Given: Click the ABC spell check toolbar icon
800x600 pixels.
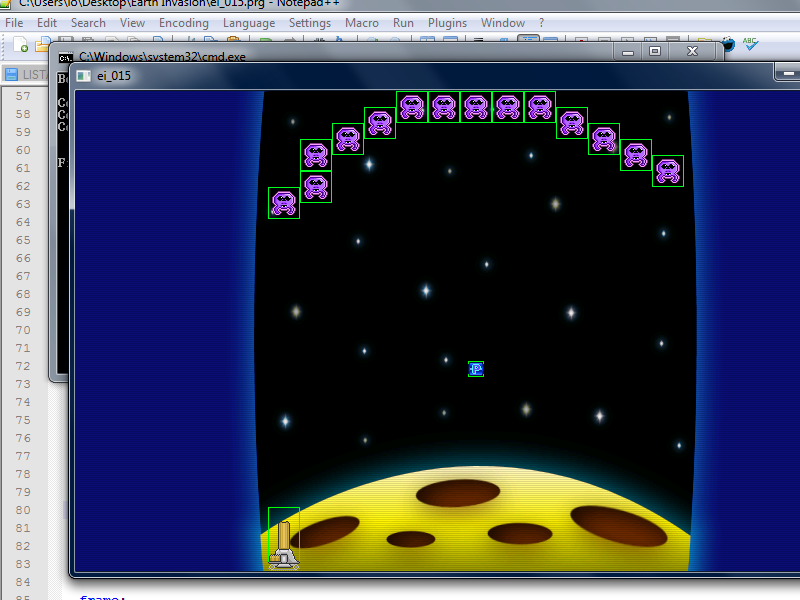Looking at the screenshot, I should [x=750, y=44].
